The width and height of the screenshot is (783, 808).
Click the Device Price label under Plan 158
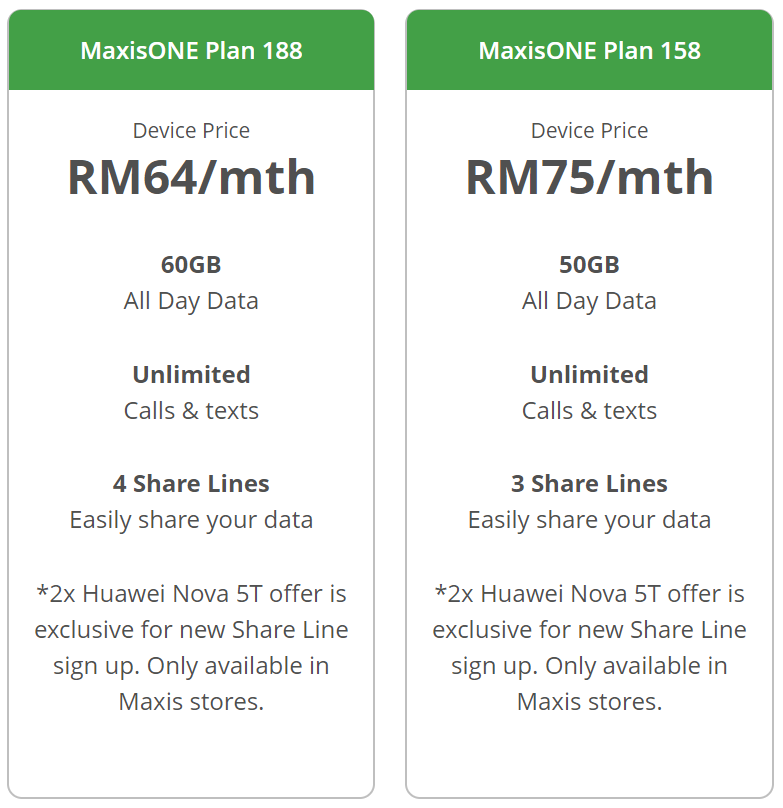coord(589,131)
